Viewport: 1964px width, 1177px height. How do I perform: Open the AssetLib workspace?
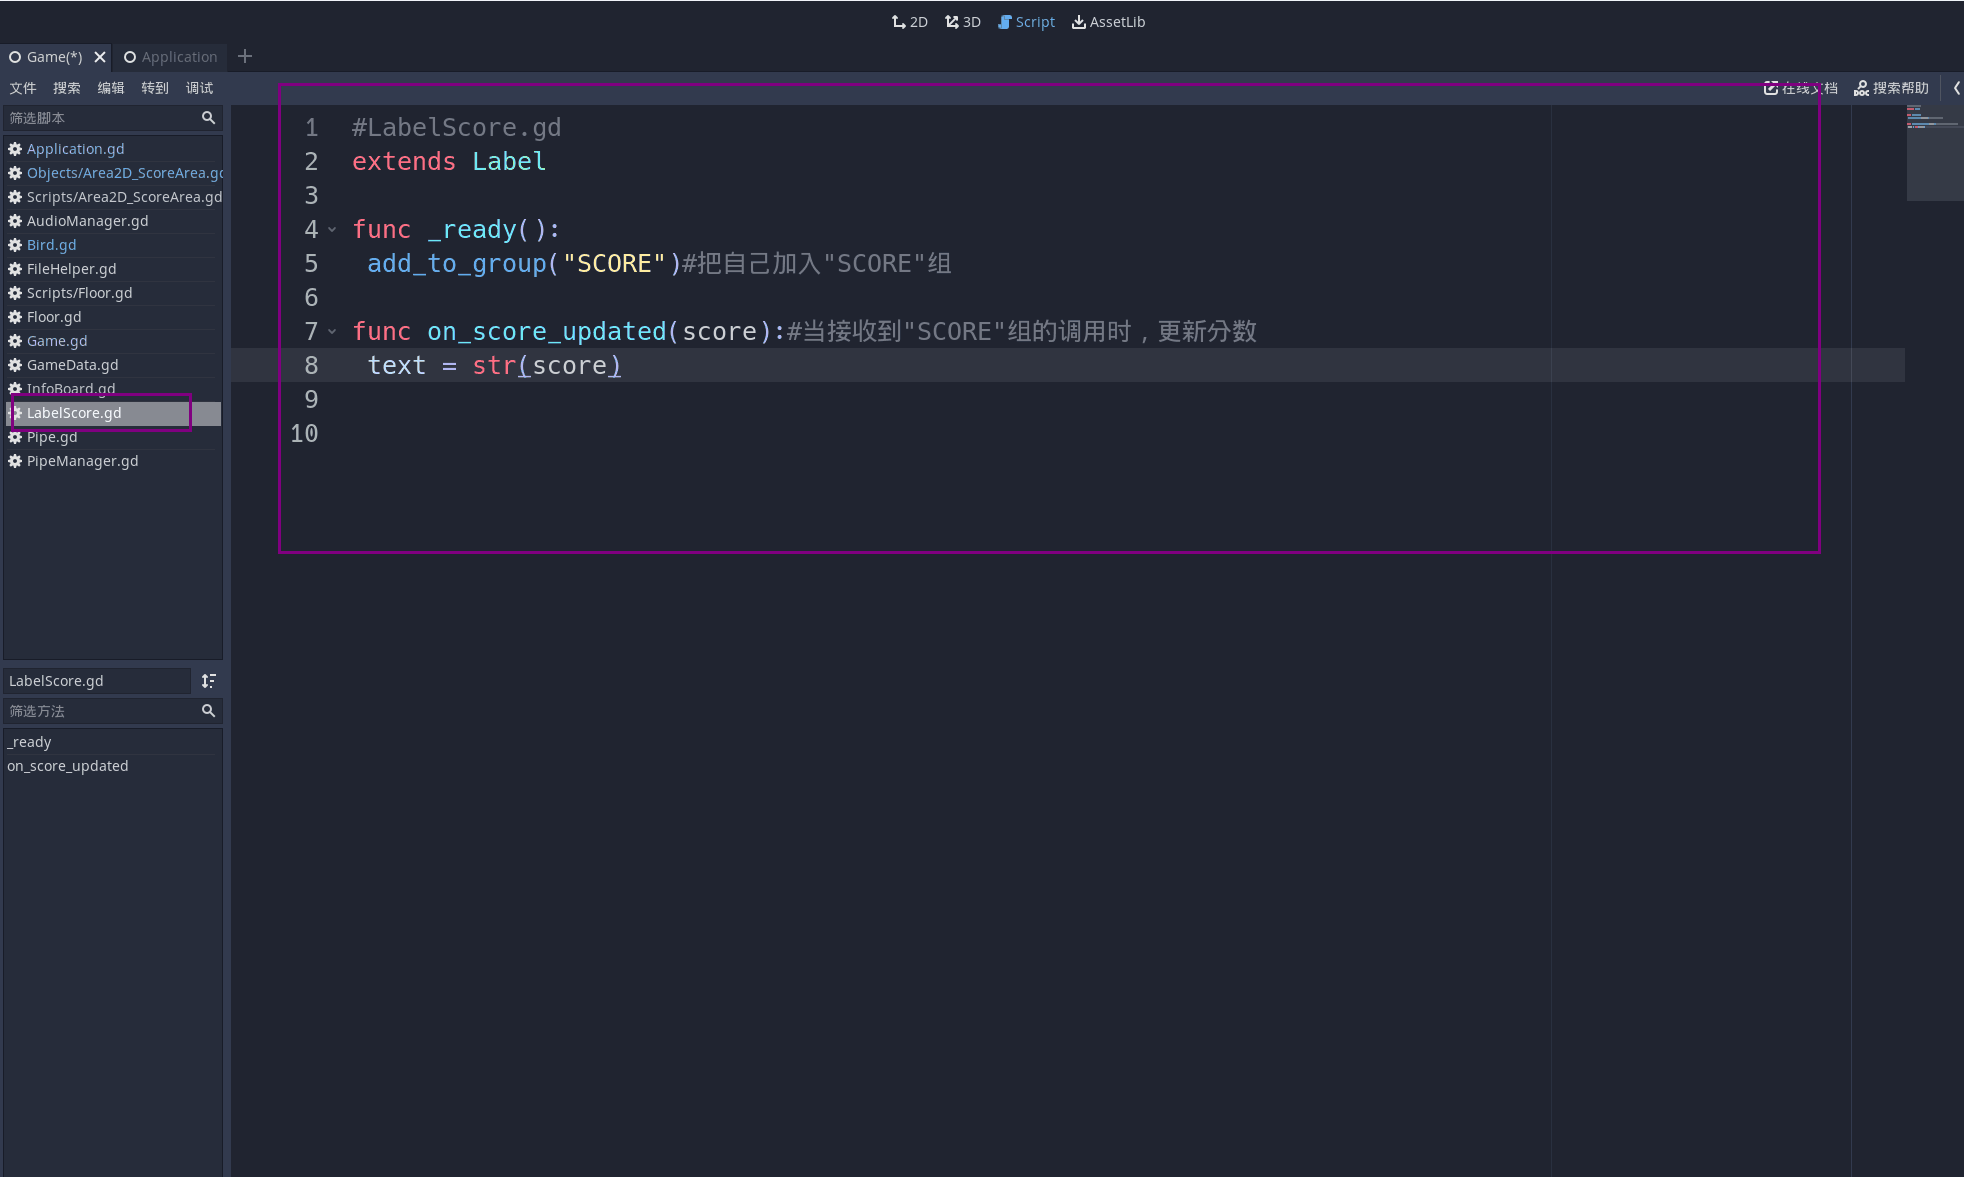pos(1108,22)
